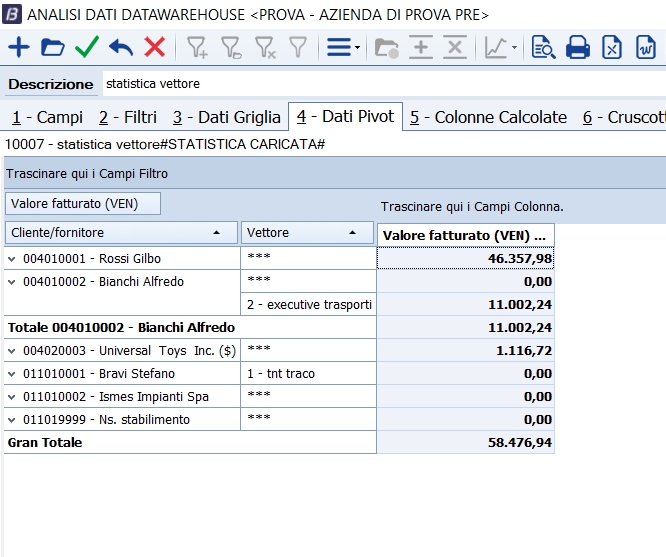Image resolution: width=666 pixels, height=557 pixels.
Task: Export to Excel using toolbar icon
Action: coord(612,47)
